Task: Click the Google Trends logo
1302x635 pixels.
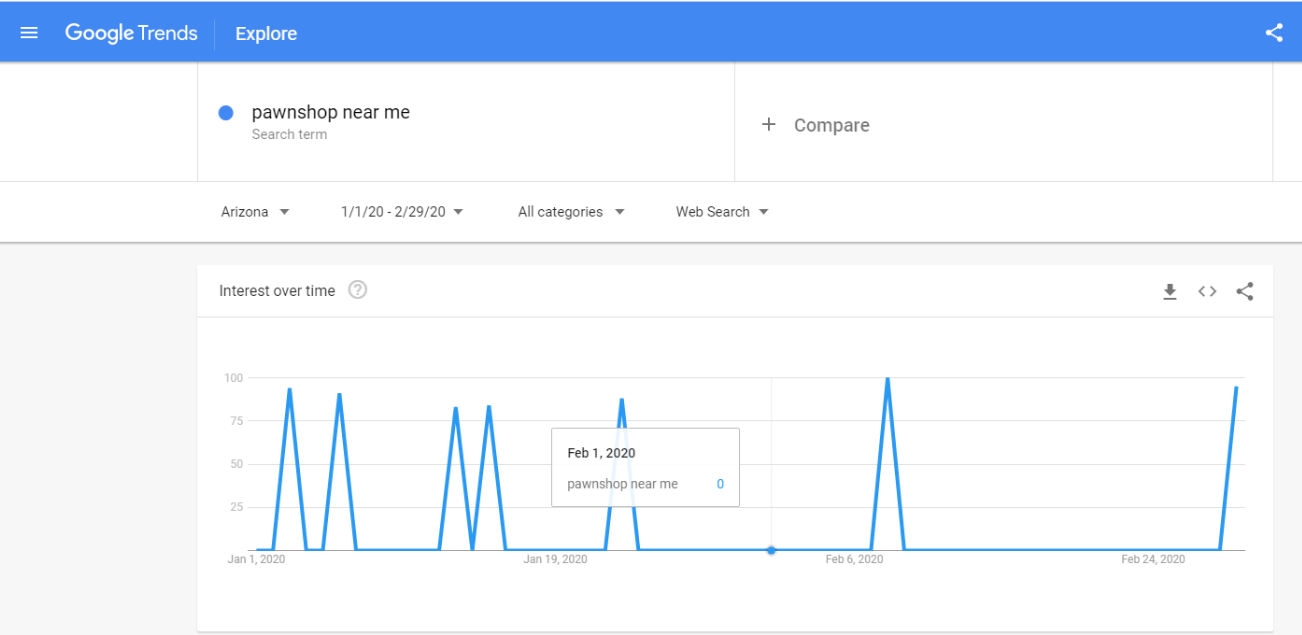Action: pyautogui.click(x=131, y=33)
